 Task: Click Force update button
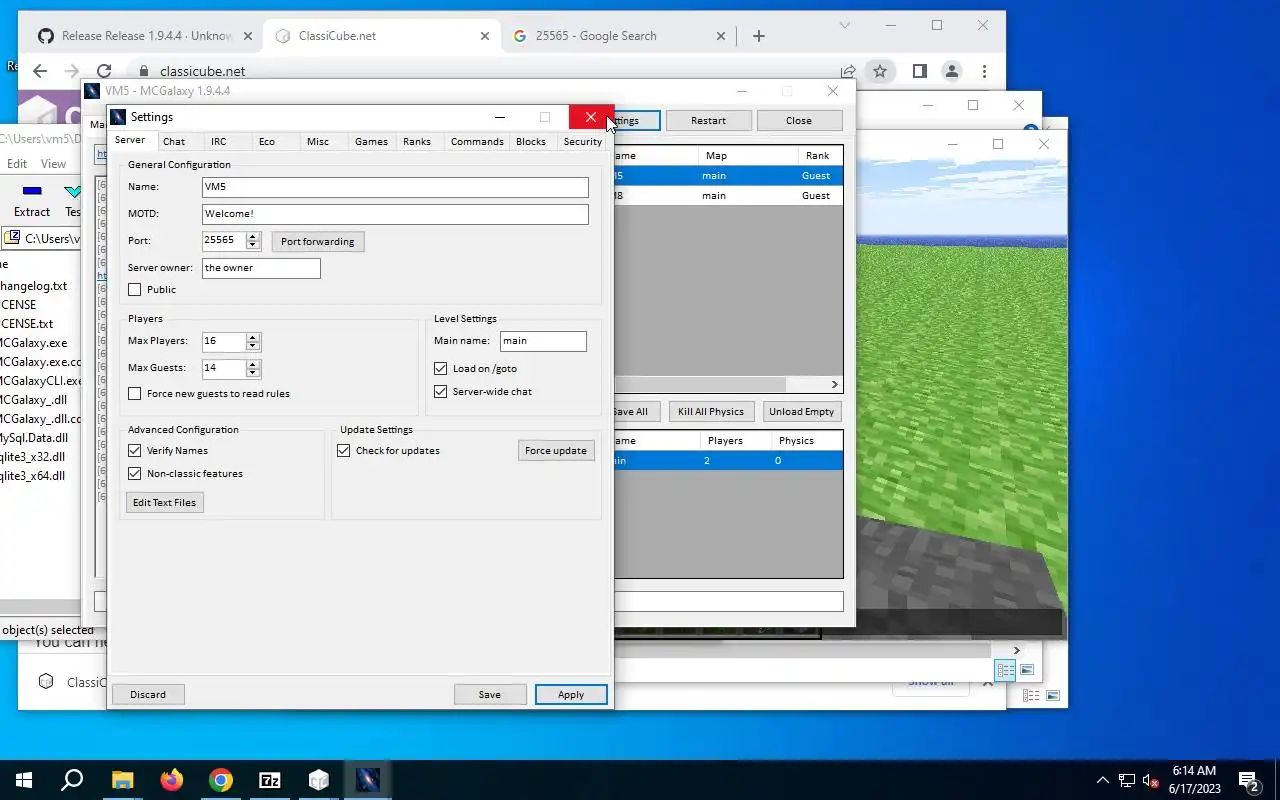pyautogui.click(x=556, y=451)
